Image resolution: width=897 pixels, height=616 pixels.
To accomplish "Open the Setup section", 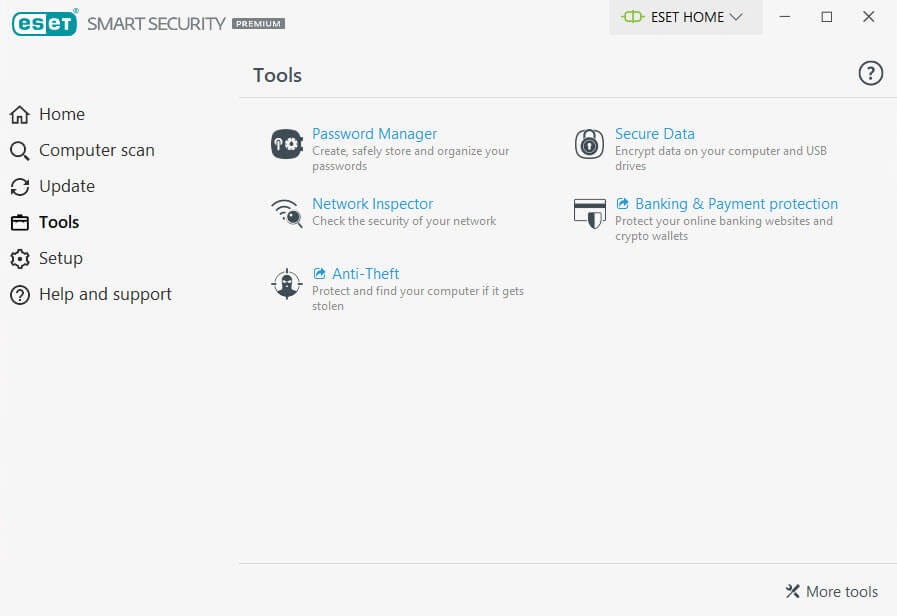I will pyautogui.click(x=61, y=259).
